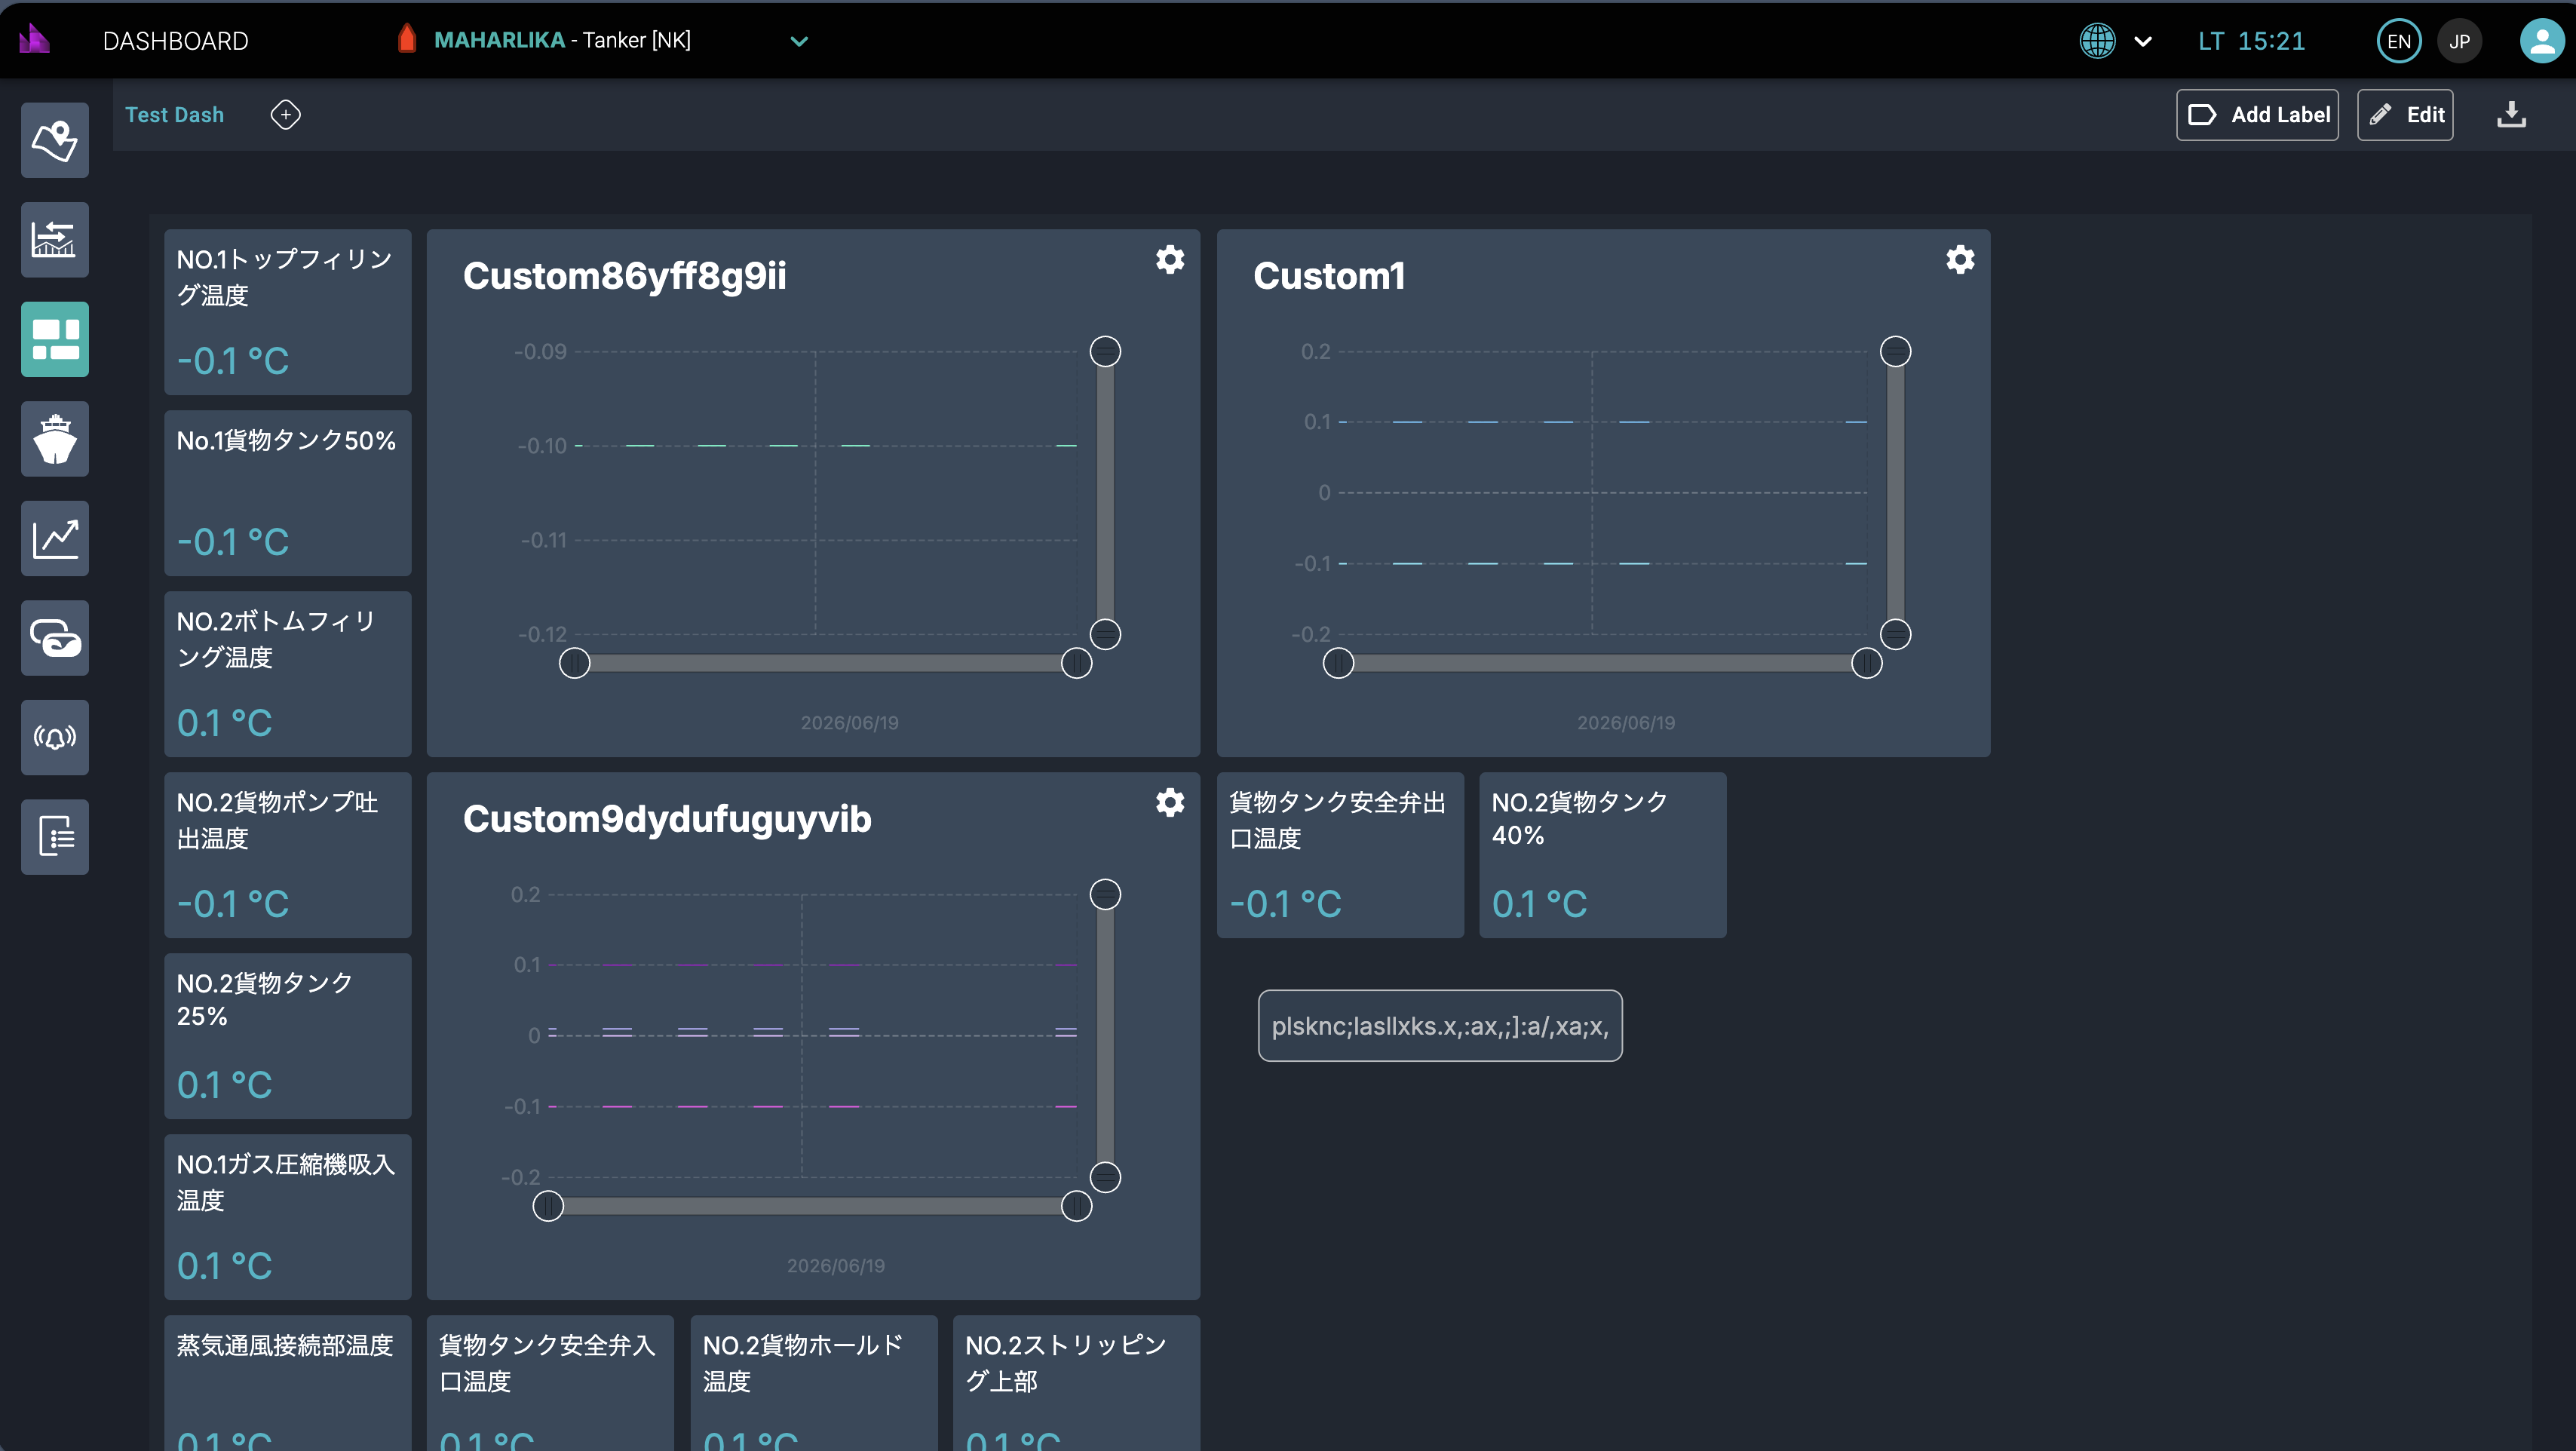
Task: Click top vertical range handle on Custom1
Action: coord(1895,351)
